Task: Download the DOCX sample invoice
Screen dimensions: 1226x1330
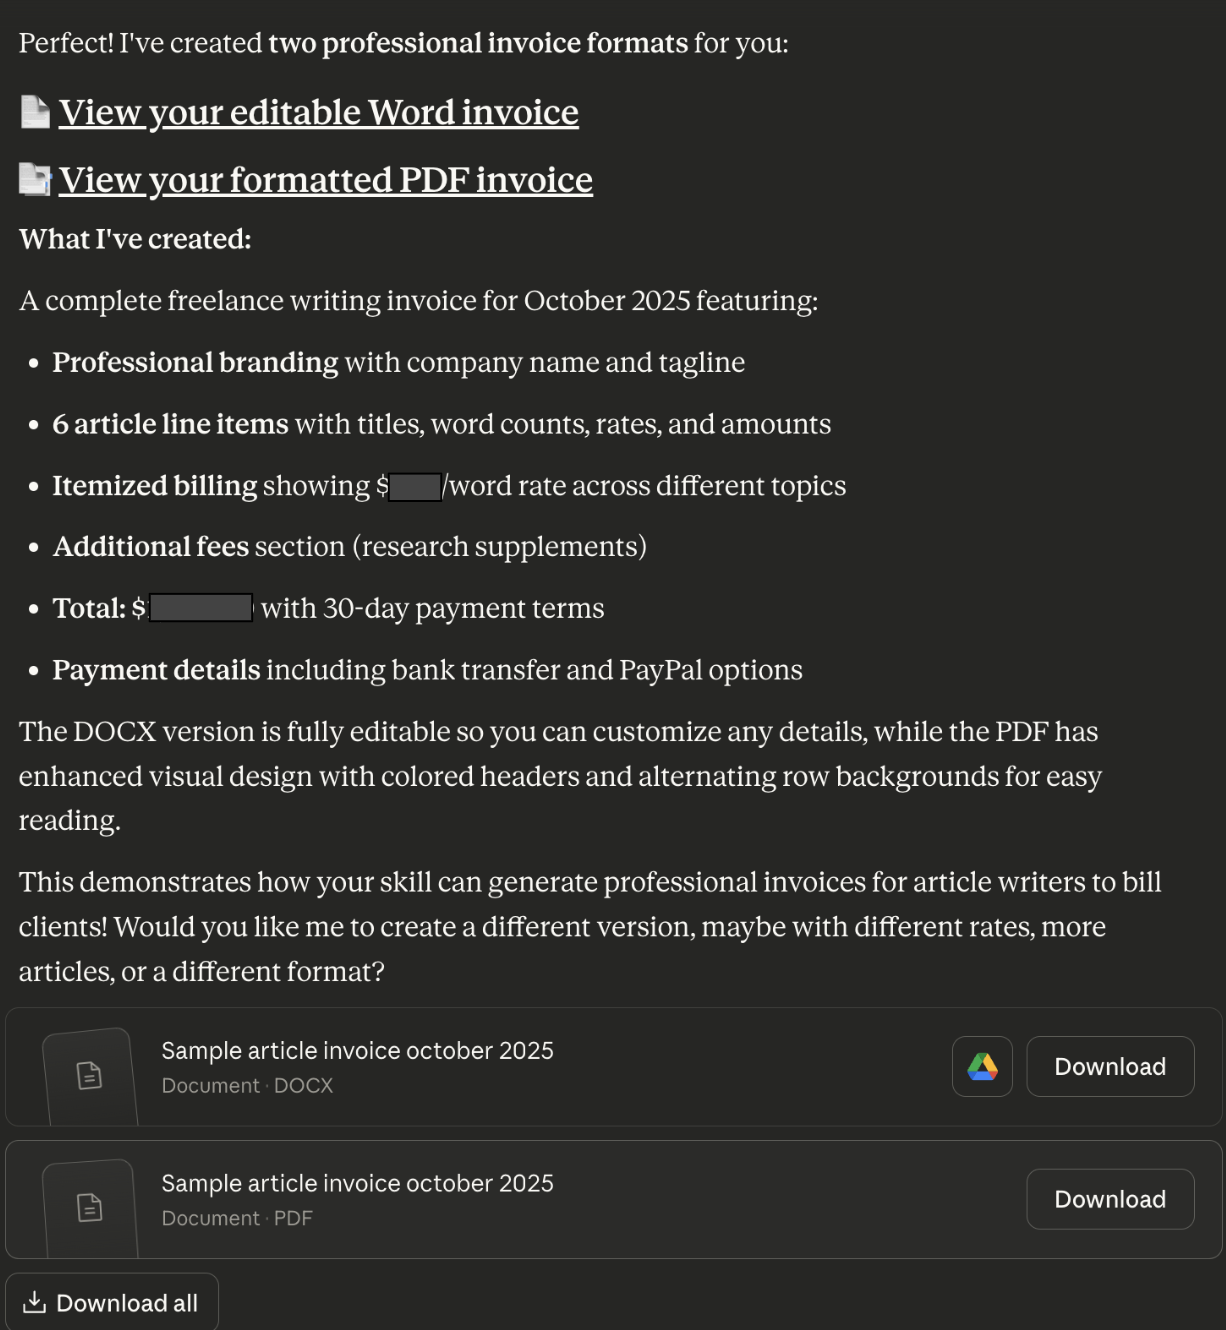Action: [x=1109, y=1067]
